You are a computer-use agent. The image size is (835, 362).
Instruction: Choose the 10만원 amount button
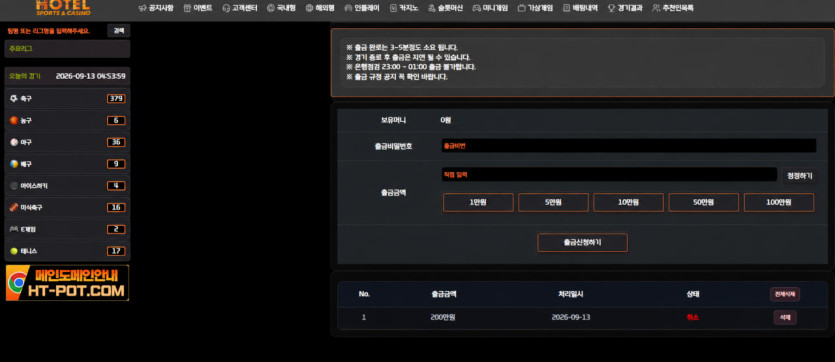pos(628,202)
